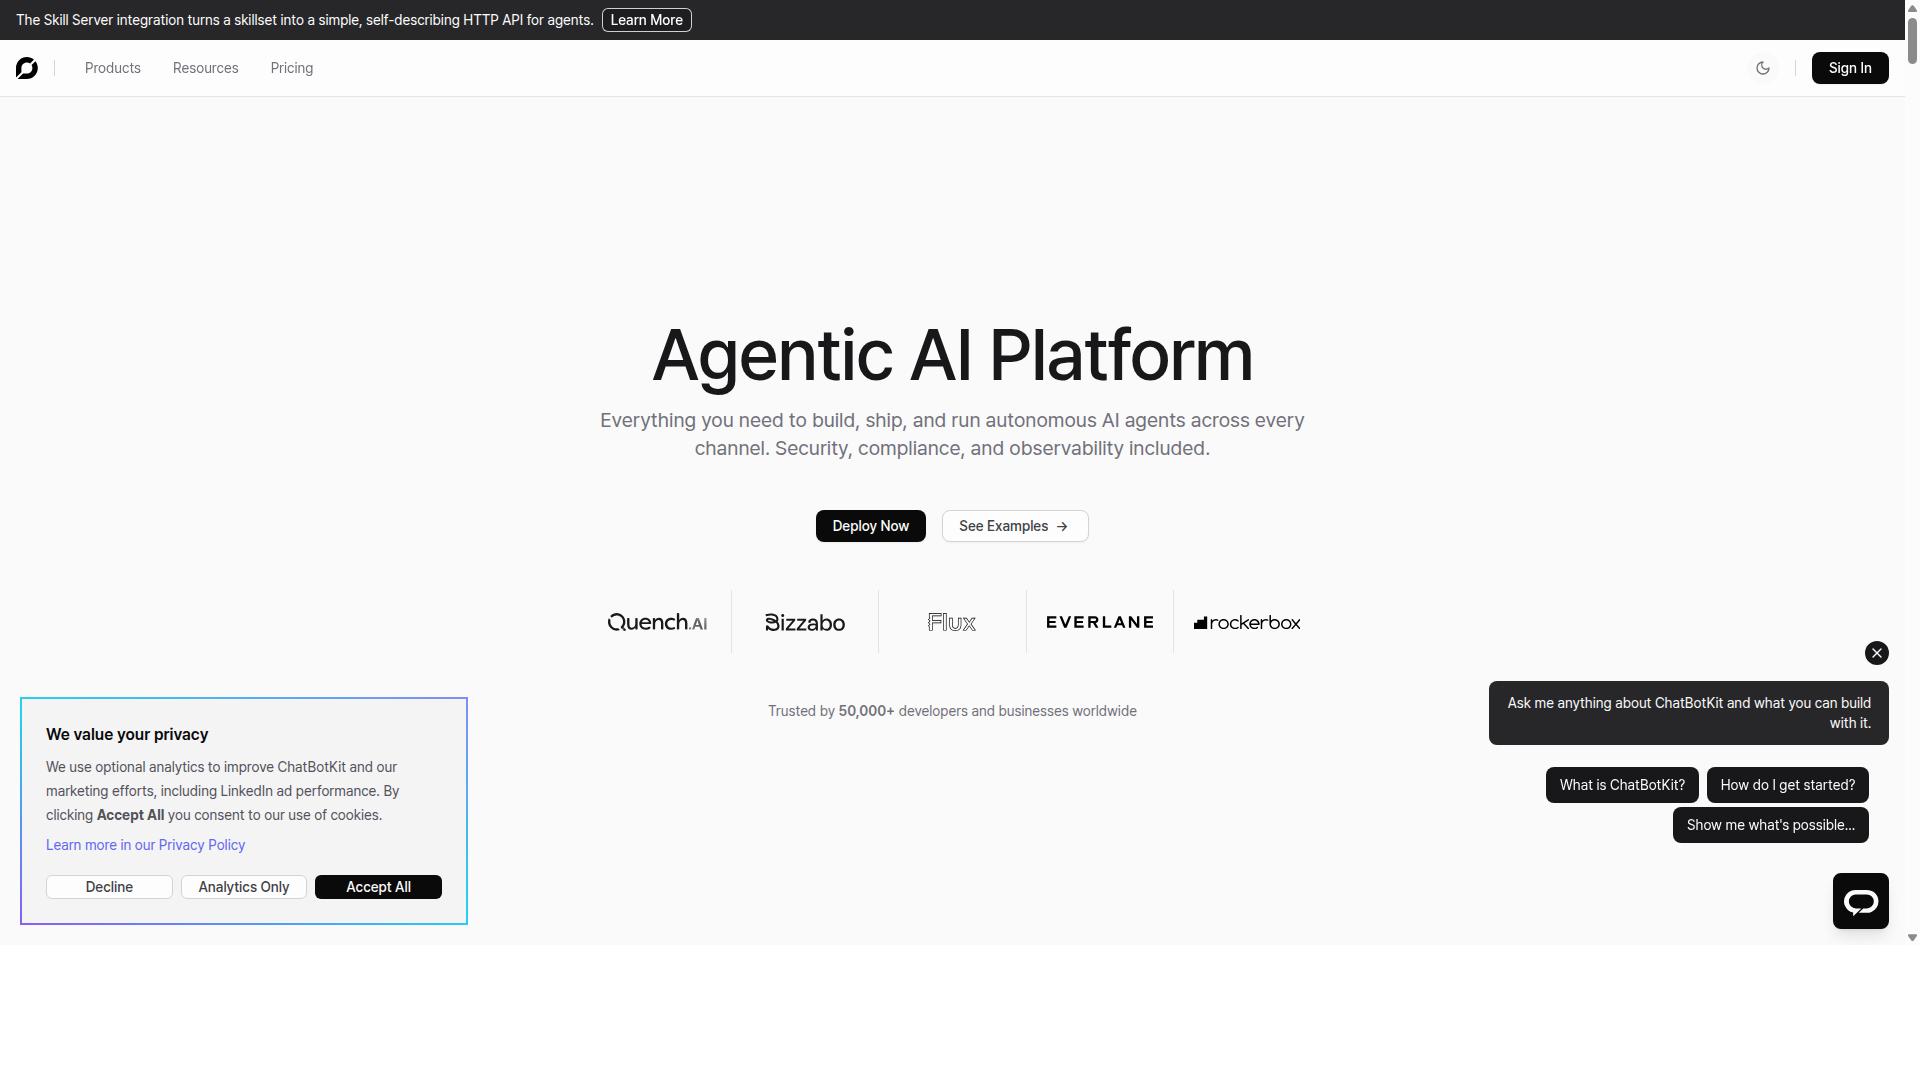Select 'Show me what's possible...' suggestion
This screenshot has width=1920, height=1080.
(1770, 825)
